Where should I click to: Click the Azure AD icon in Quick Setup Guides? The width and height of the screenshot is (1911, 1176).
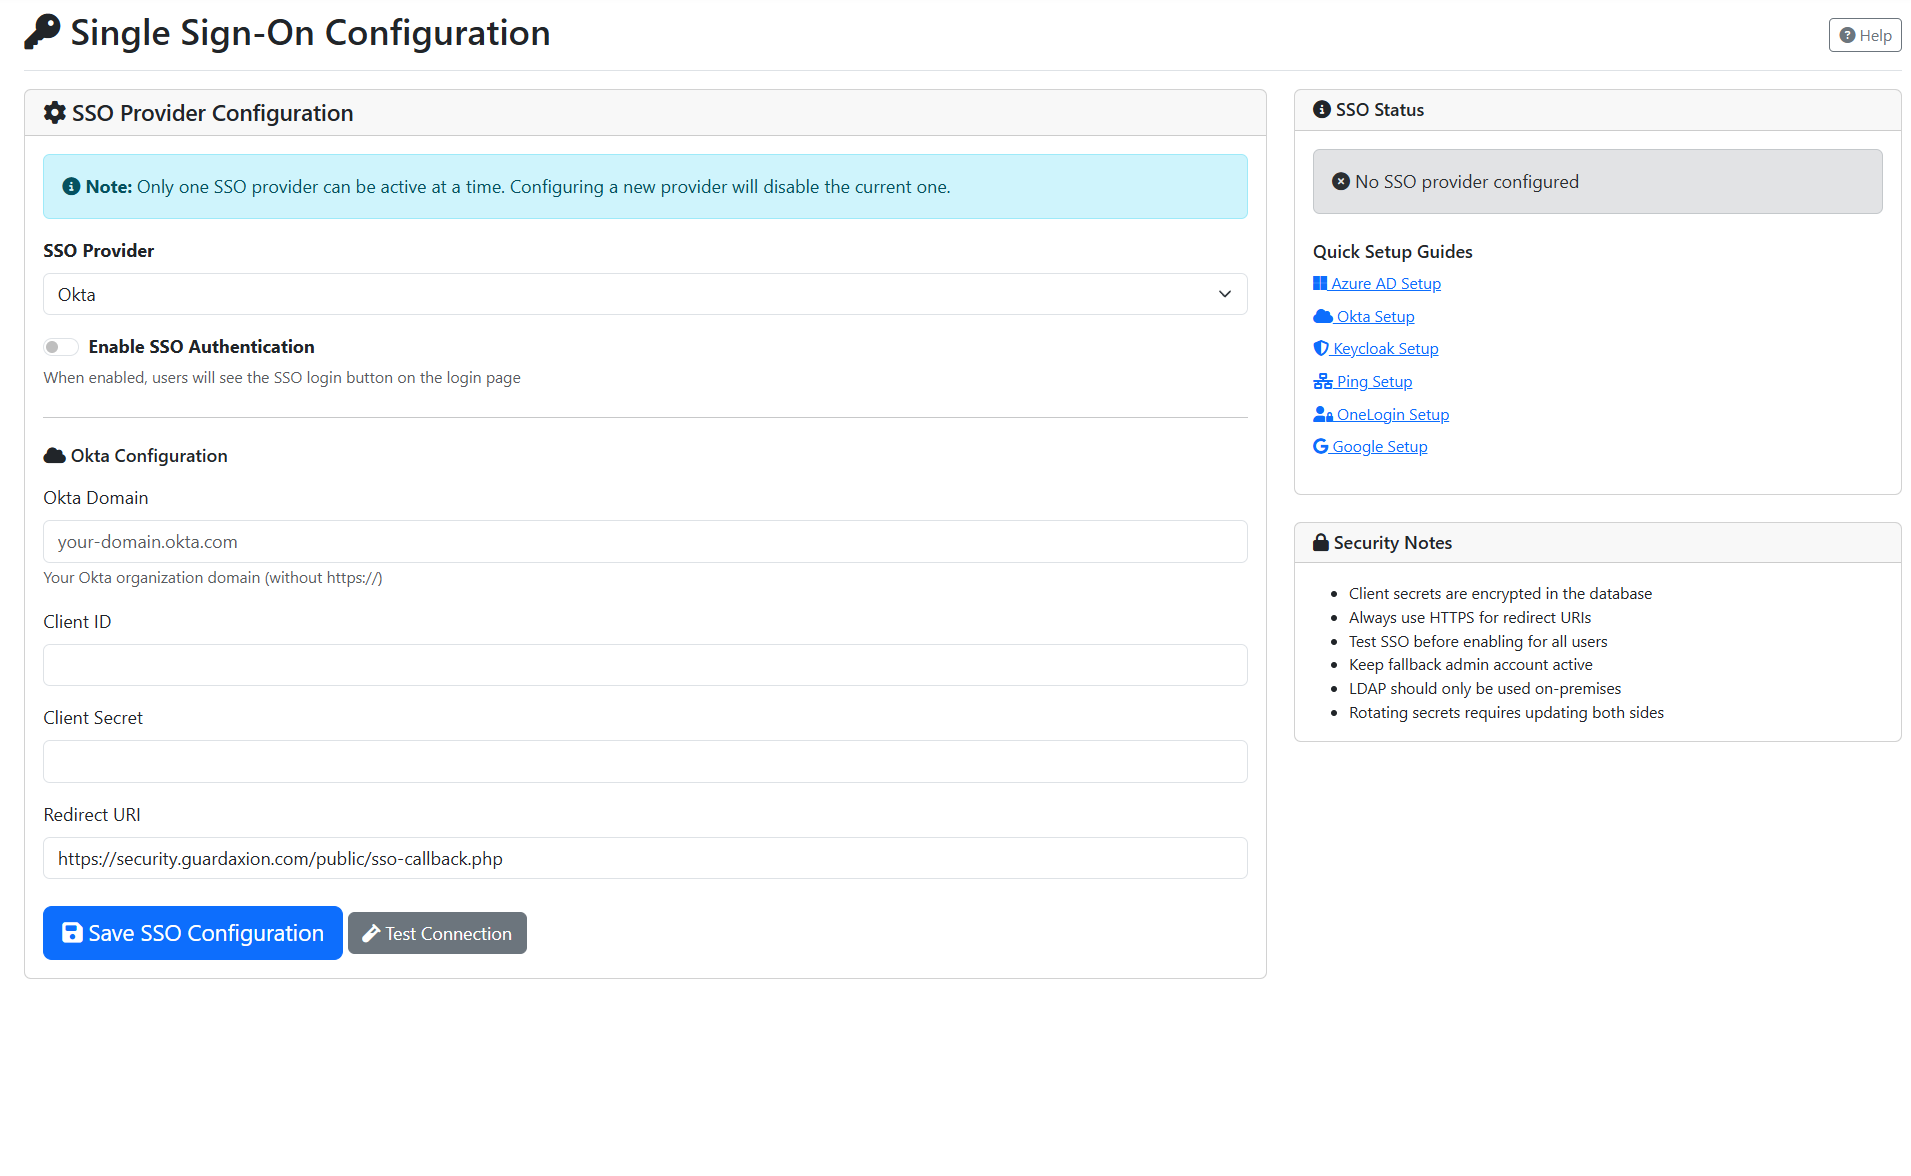point(1320,282)
